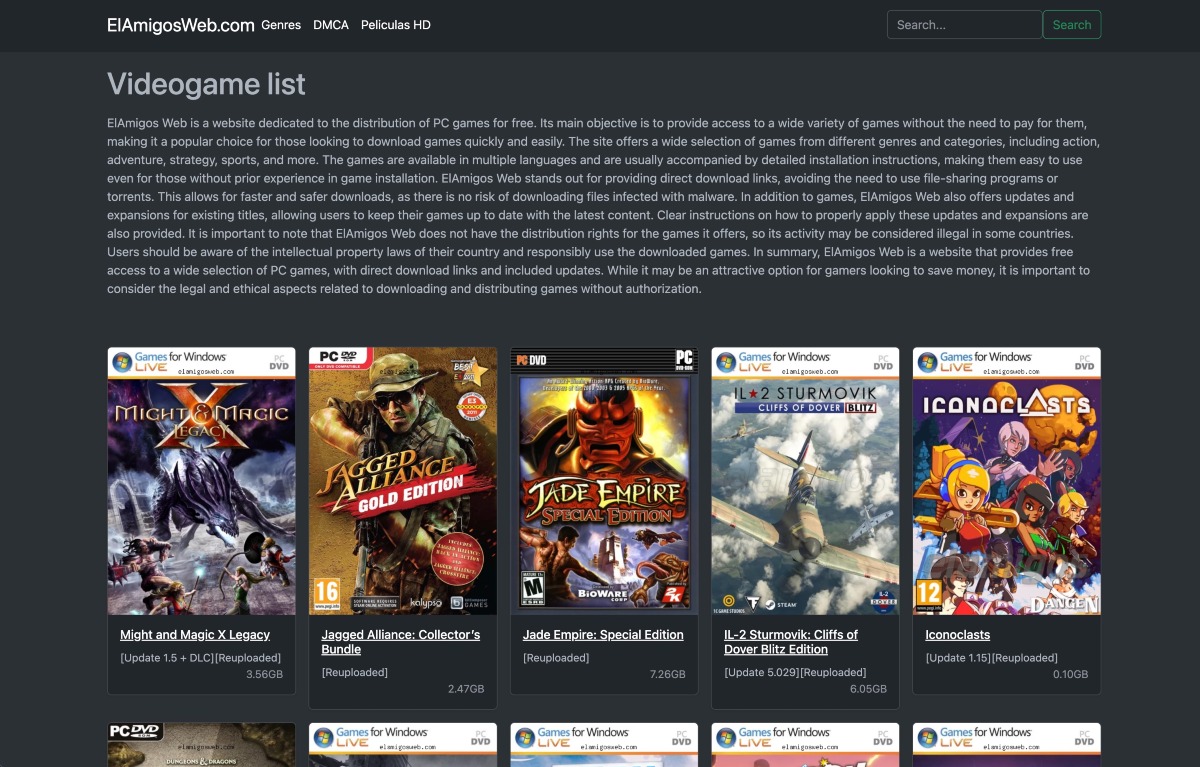Click the IL-2 Sturmovik cover art
The height and width of the screenshot is (767, 1200).
(805, 481)
